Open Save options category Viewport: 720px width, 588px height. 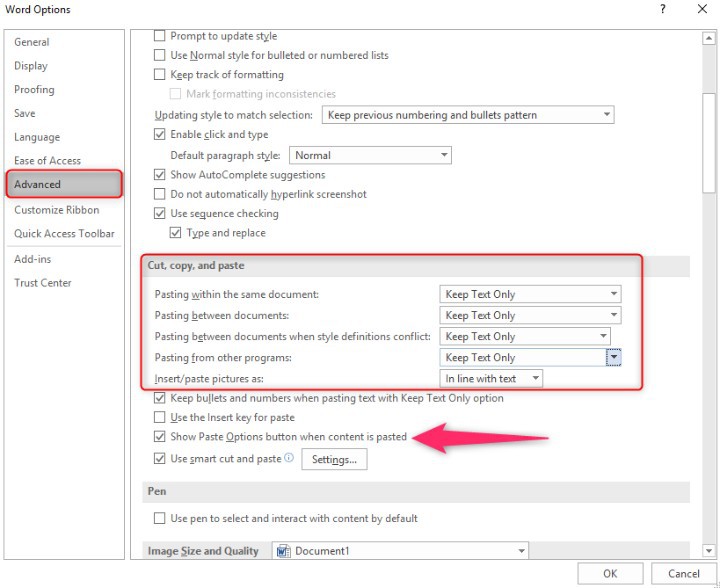[x=25, y=113]
